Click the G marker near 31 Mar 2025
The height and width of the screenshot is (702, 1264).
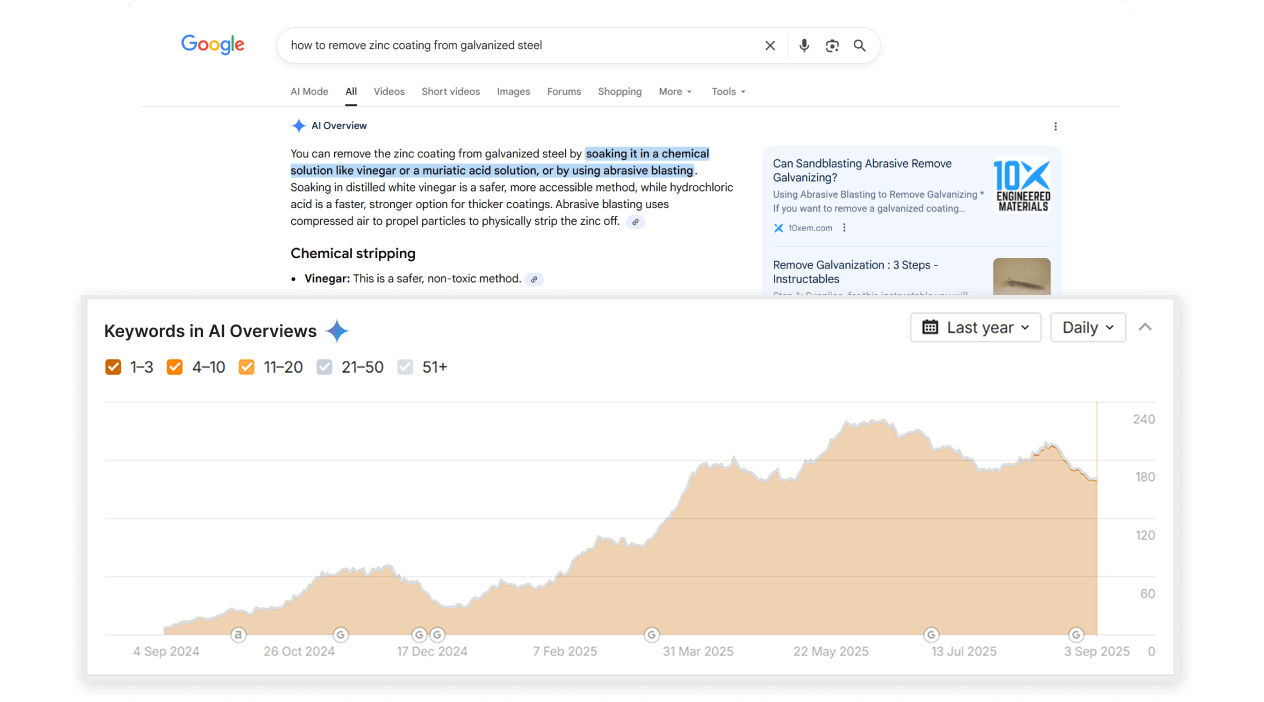coord(651,634)
